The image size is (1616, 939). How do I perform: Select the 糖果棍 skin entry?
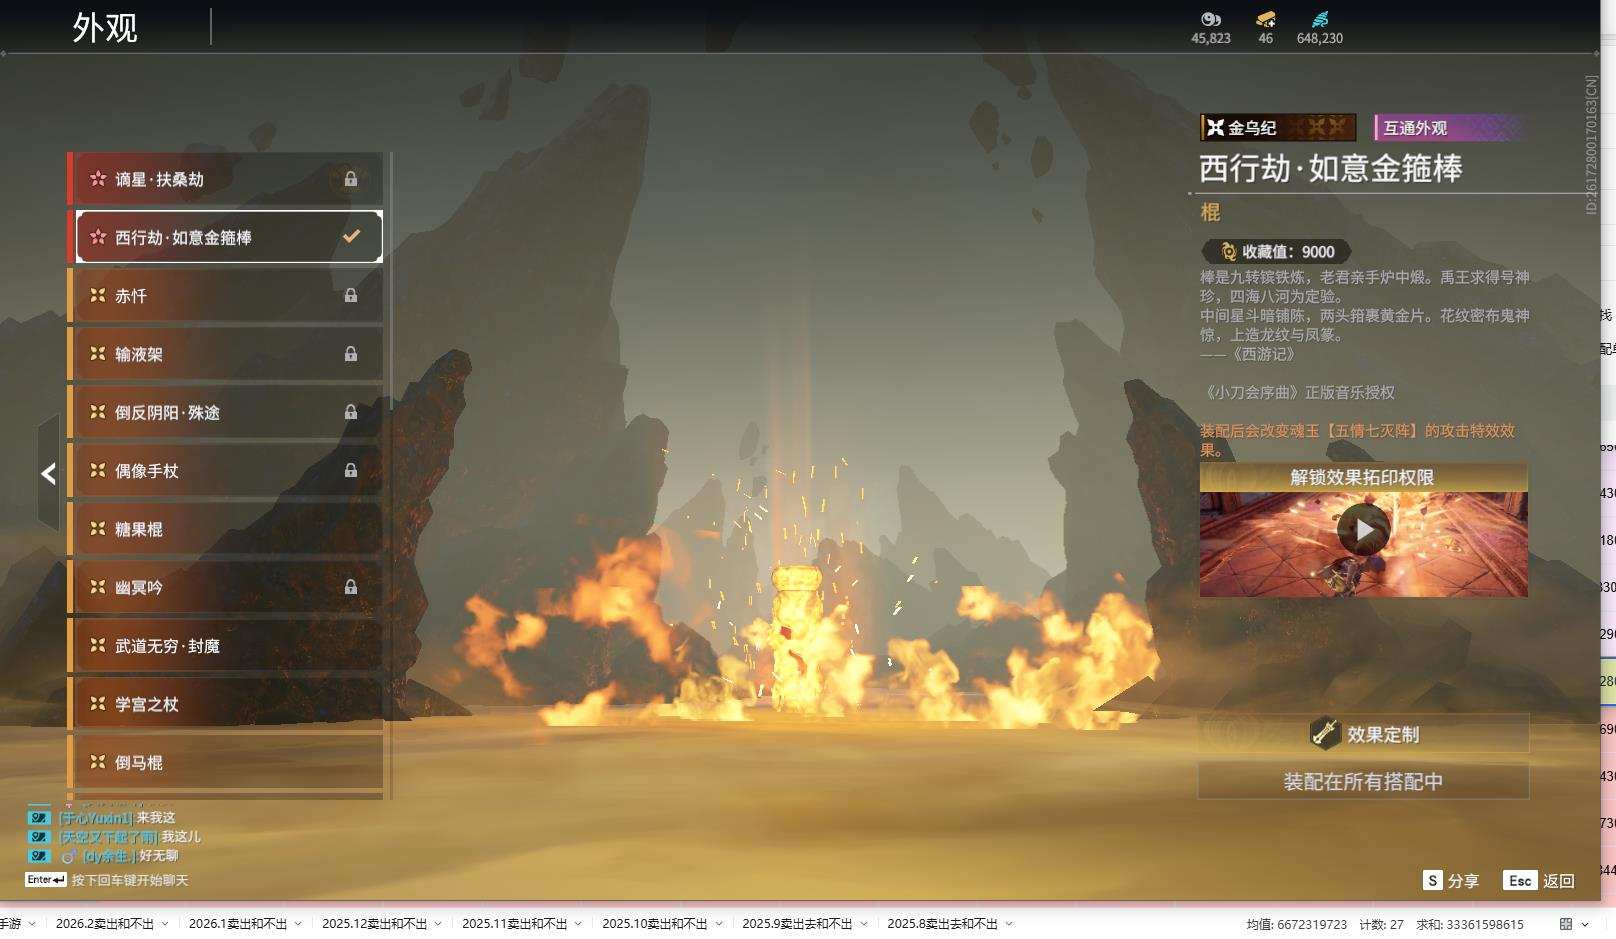pos(225,529)
